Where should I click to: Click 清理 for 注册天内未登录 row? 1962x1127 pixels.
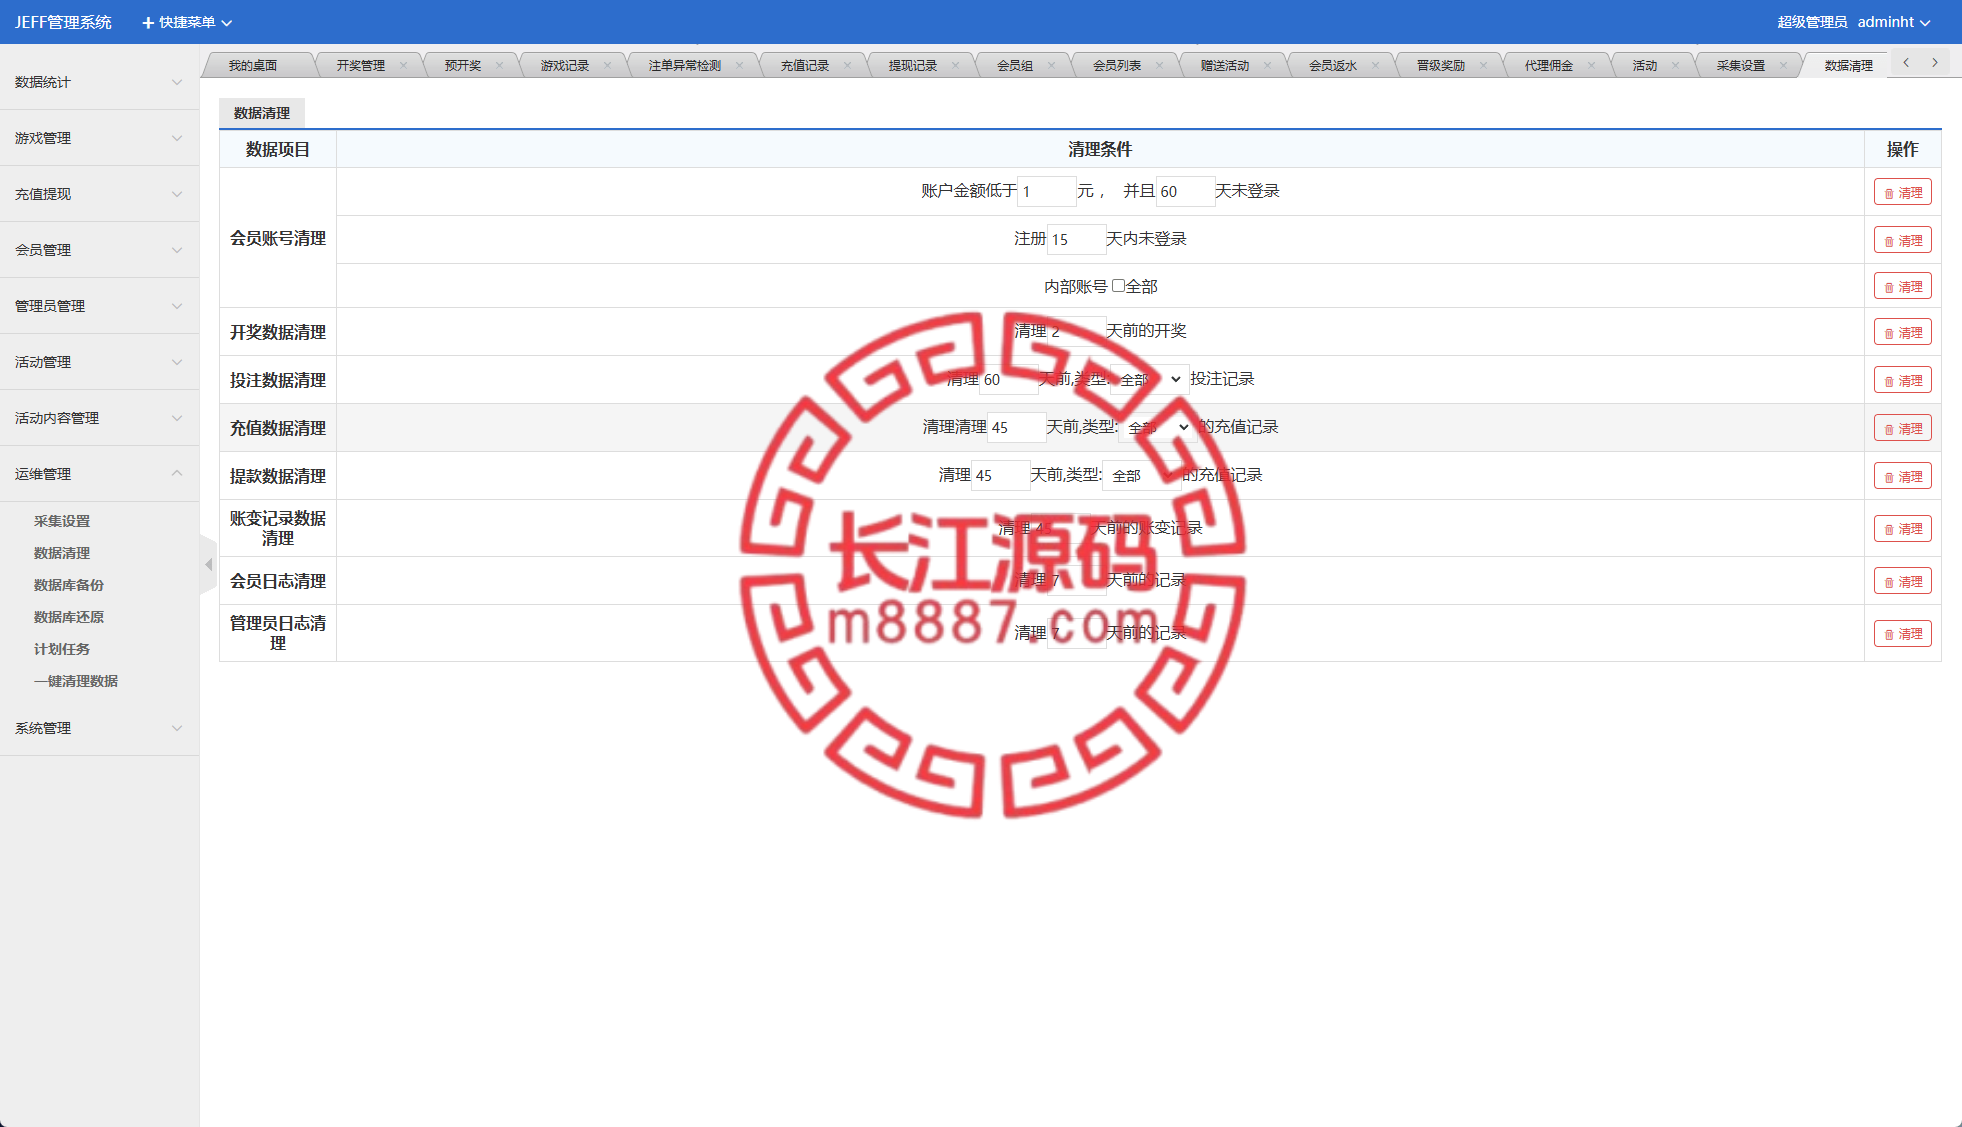point(1902,240)
